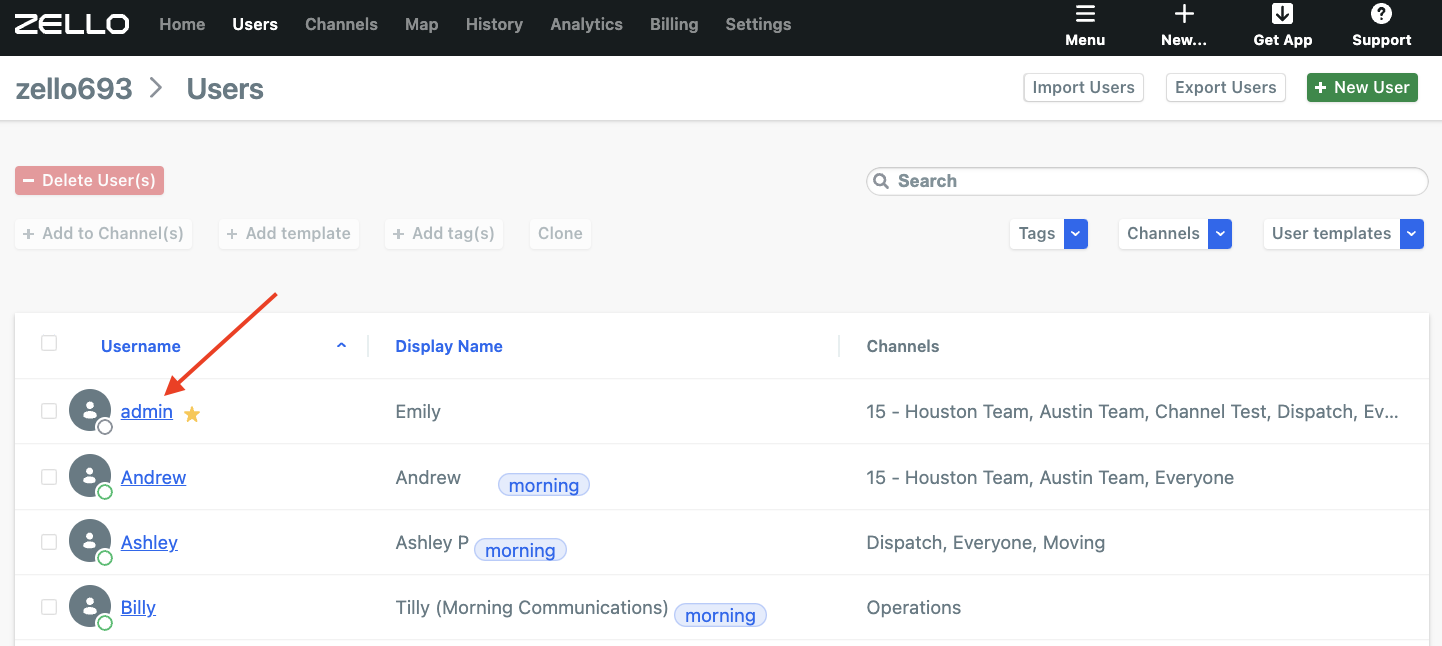The width and height of the screenshot is (1442, 646).
Task: Open the Channels filter dropdown
Action: [x=1219, y=233]
